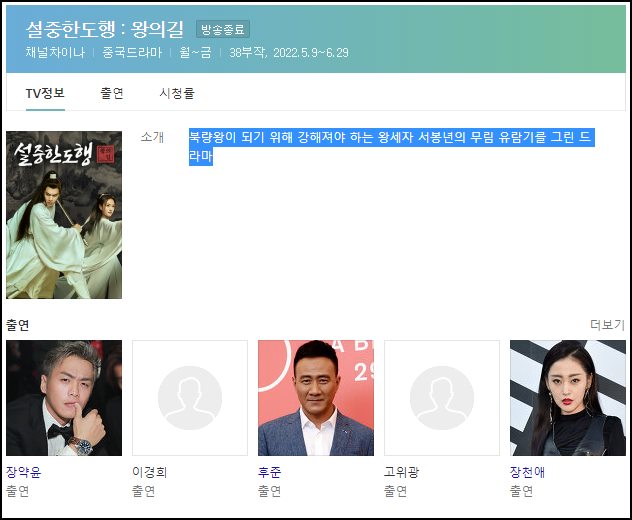Open 이경희's placeholder avatar

190,398
